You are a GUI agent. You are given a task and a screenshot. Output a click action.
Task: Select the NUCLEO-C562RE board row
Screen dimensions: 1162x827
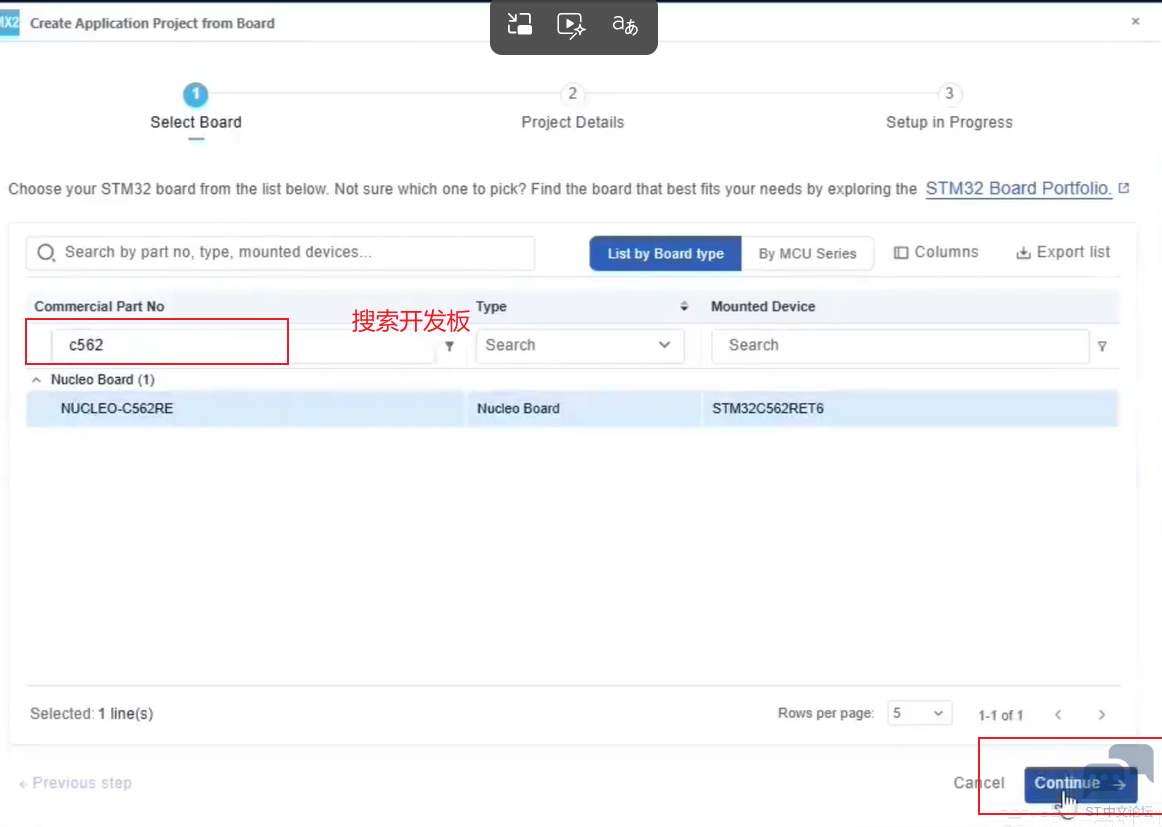[x=572, y=408]
